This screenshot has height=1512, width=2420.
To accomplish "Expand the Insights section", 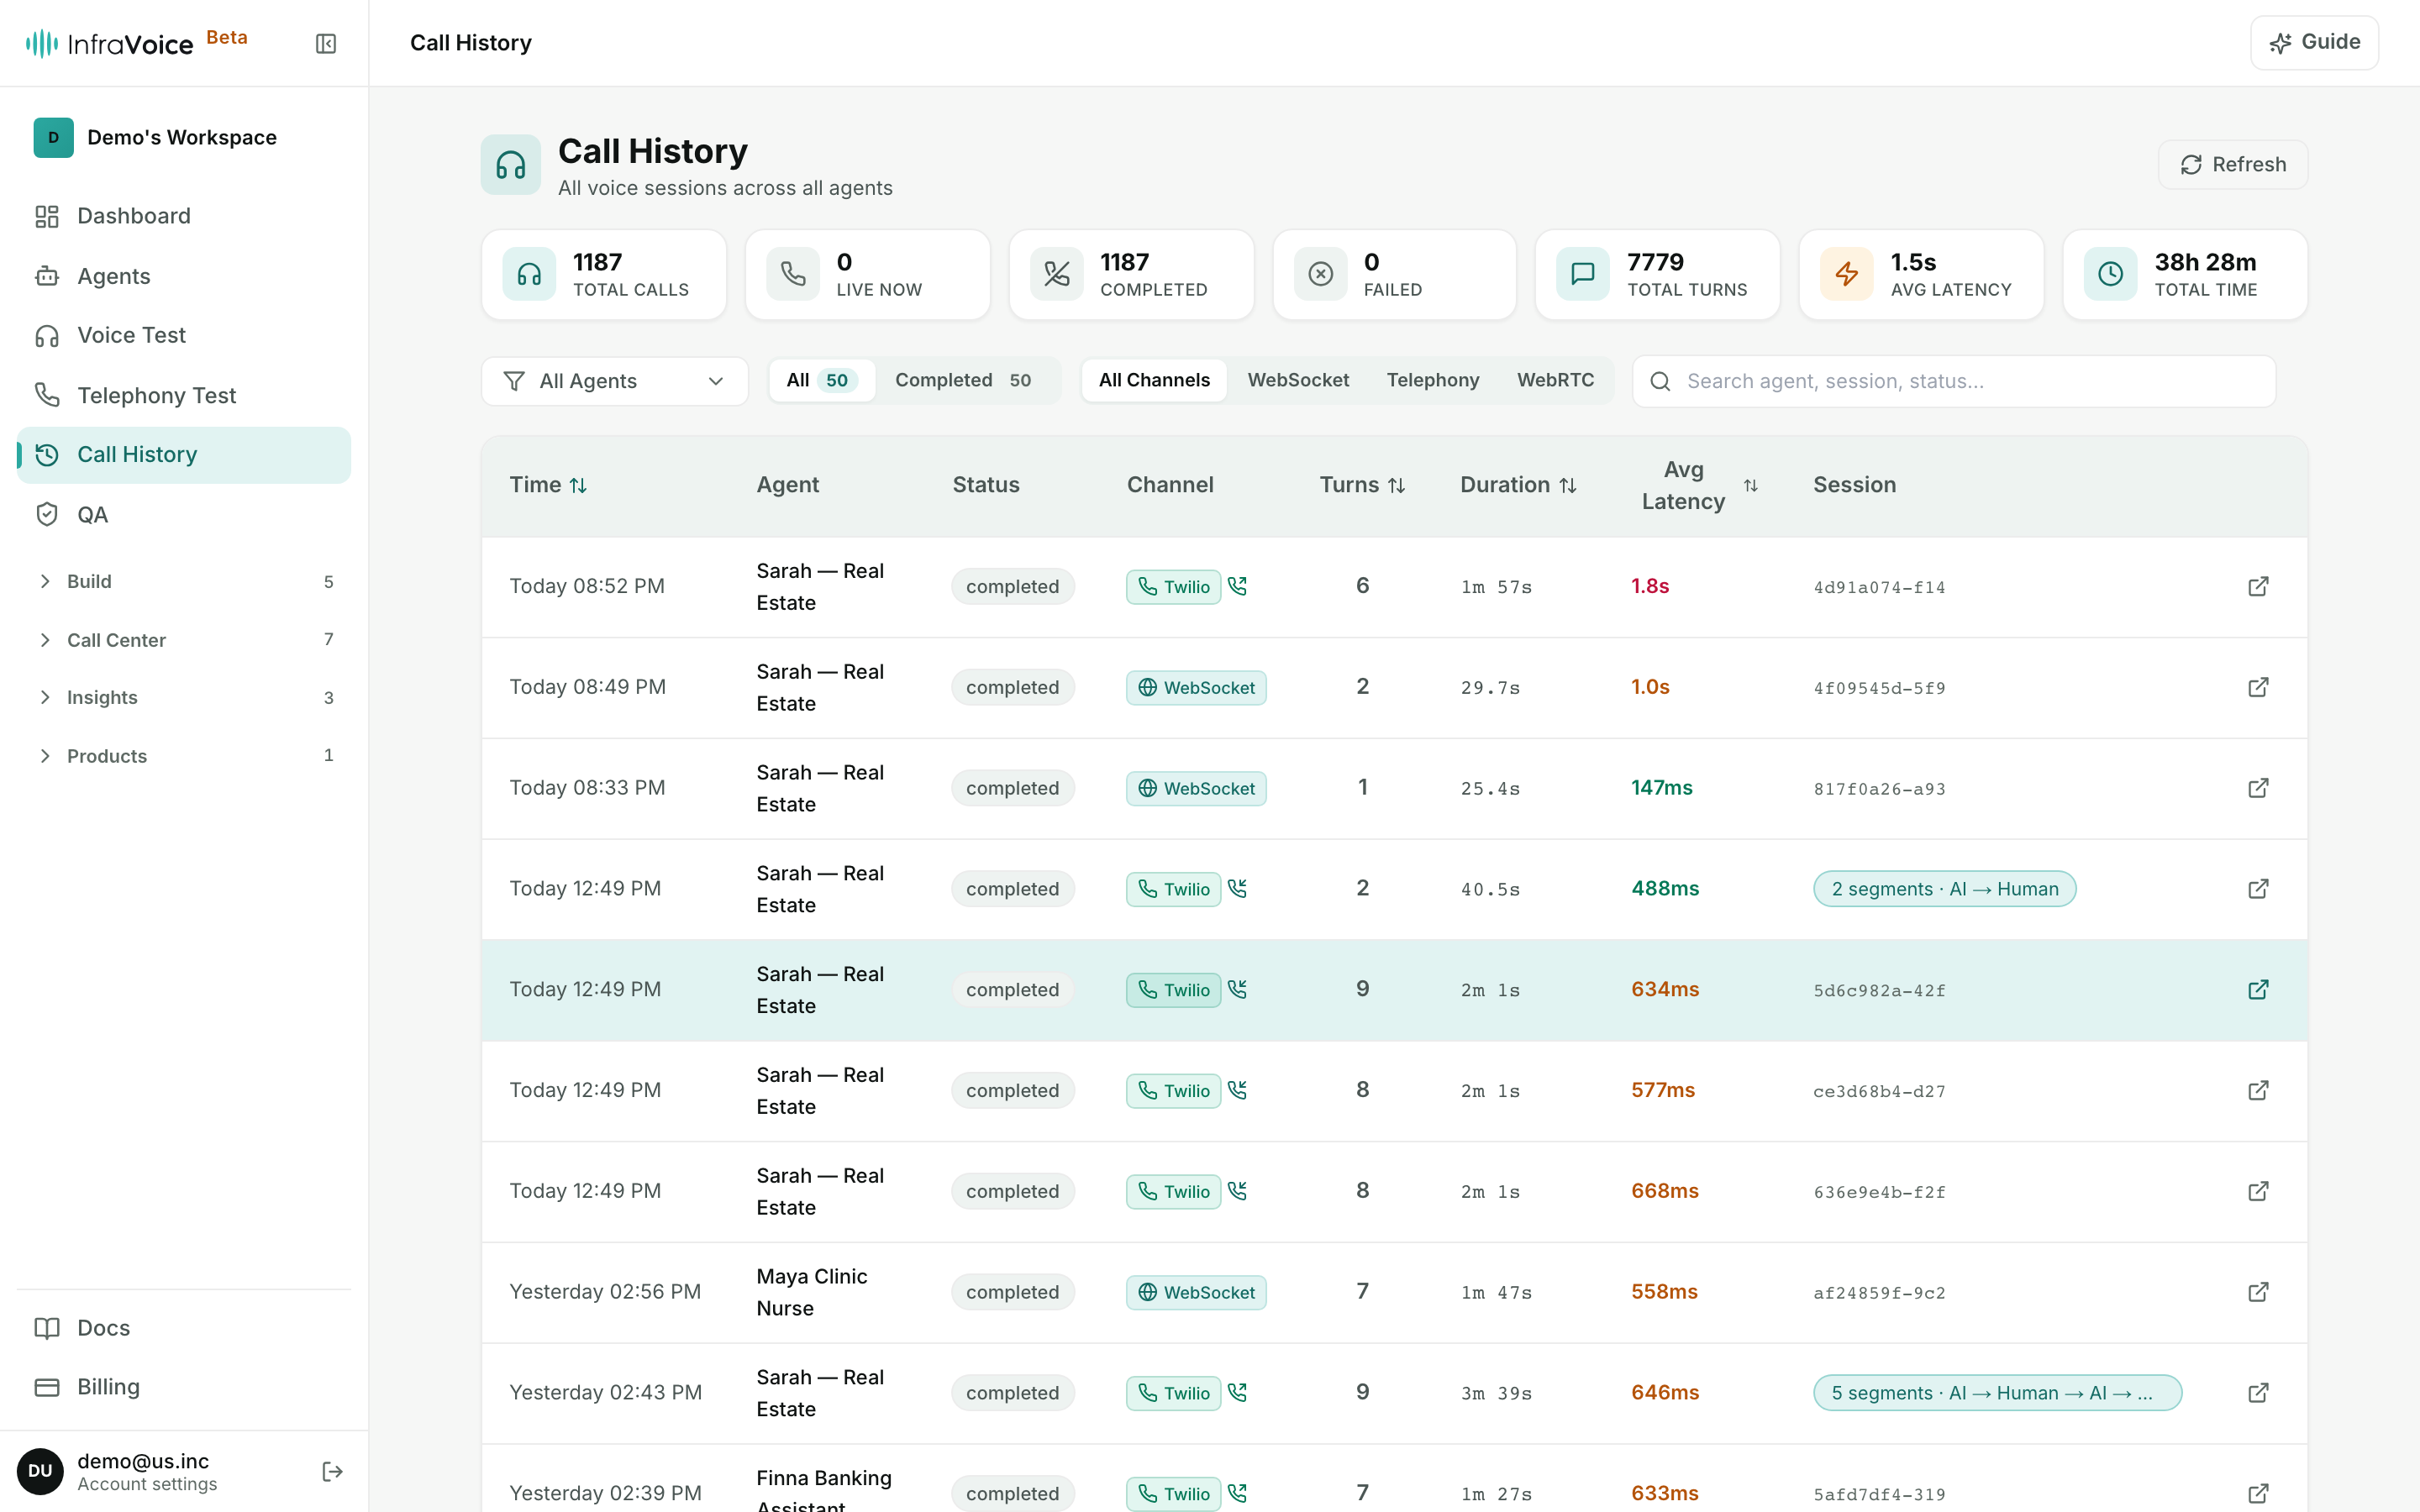I will coord(184,697).
